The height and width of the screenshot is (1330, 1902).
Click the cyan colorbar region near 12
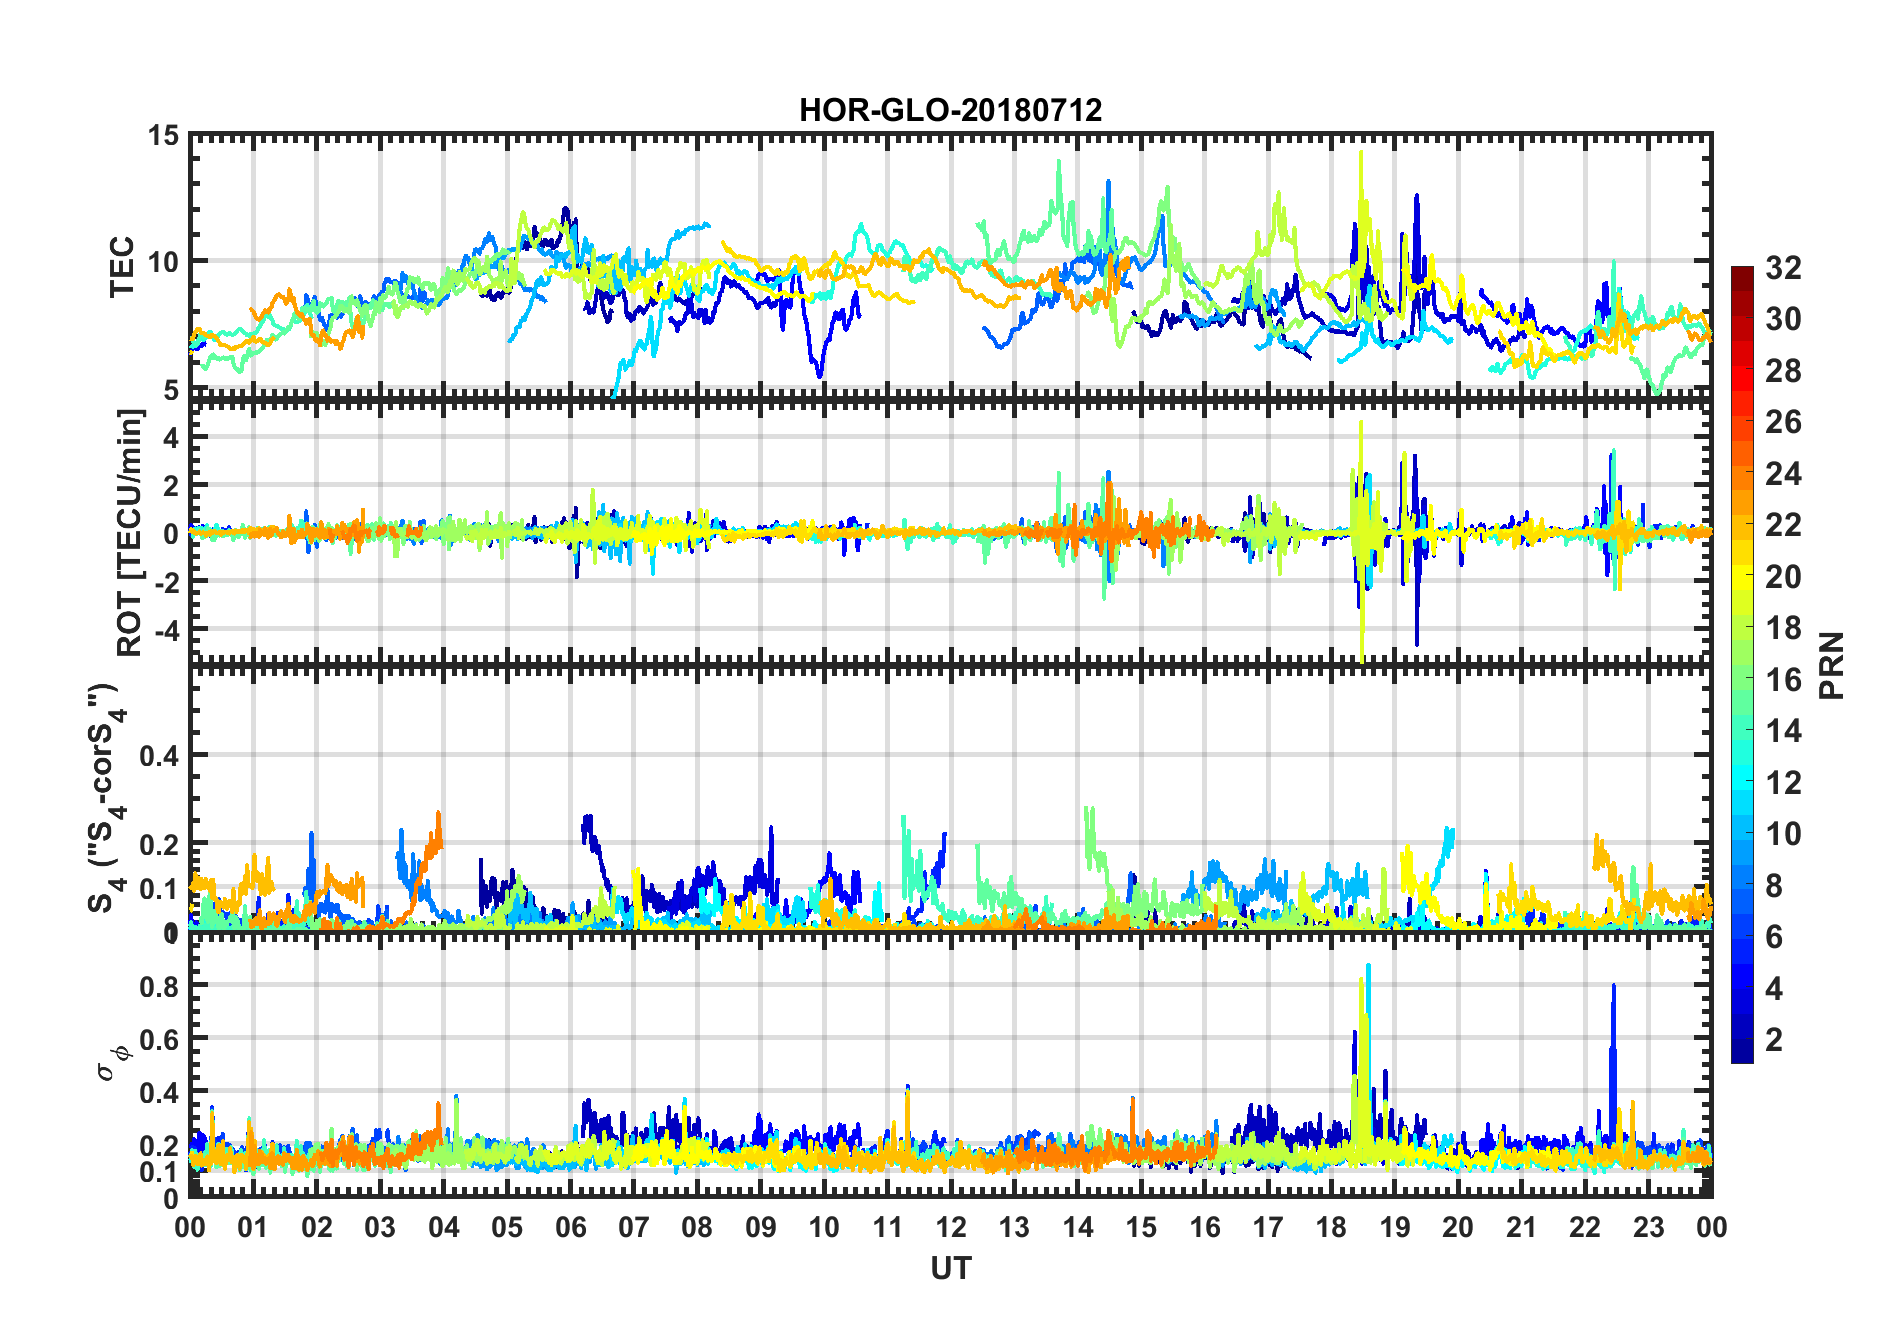point(1742,783)
